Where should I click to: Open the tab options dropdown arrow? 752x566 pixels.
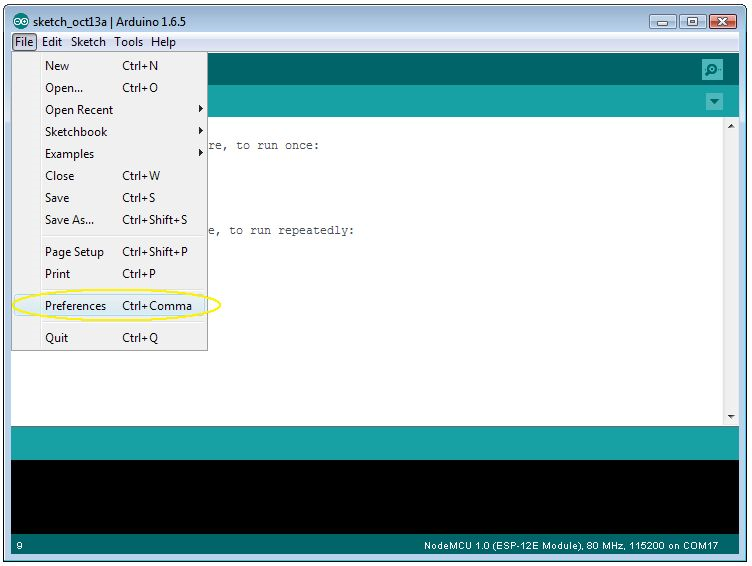coord(714,102)
